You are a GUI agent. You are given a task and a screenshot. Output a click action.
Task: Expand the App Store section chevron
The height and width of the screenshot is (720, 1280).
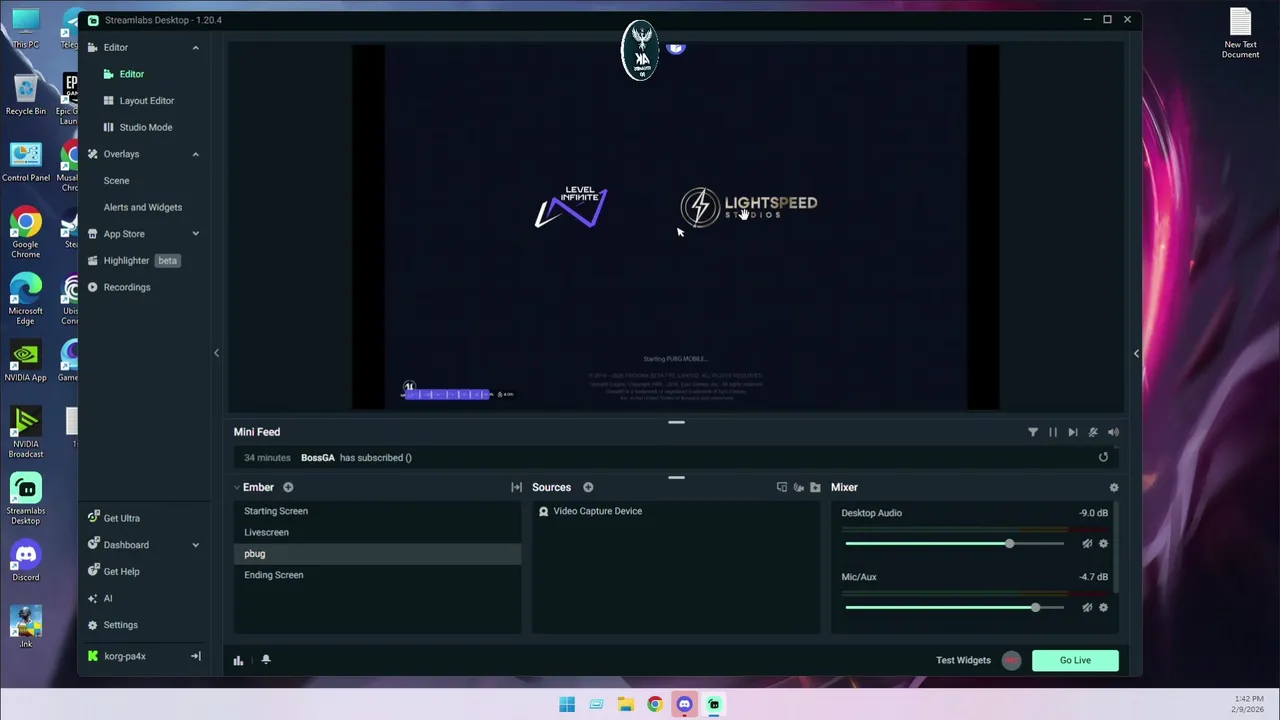click(x=196, y=234)
